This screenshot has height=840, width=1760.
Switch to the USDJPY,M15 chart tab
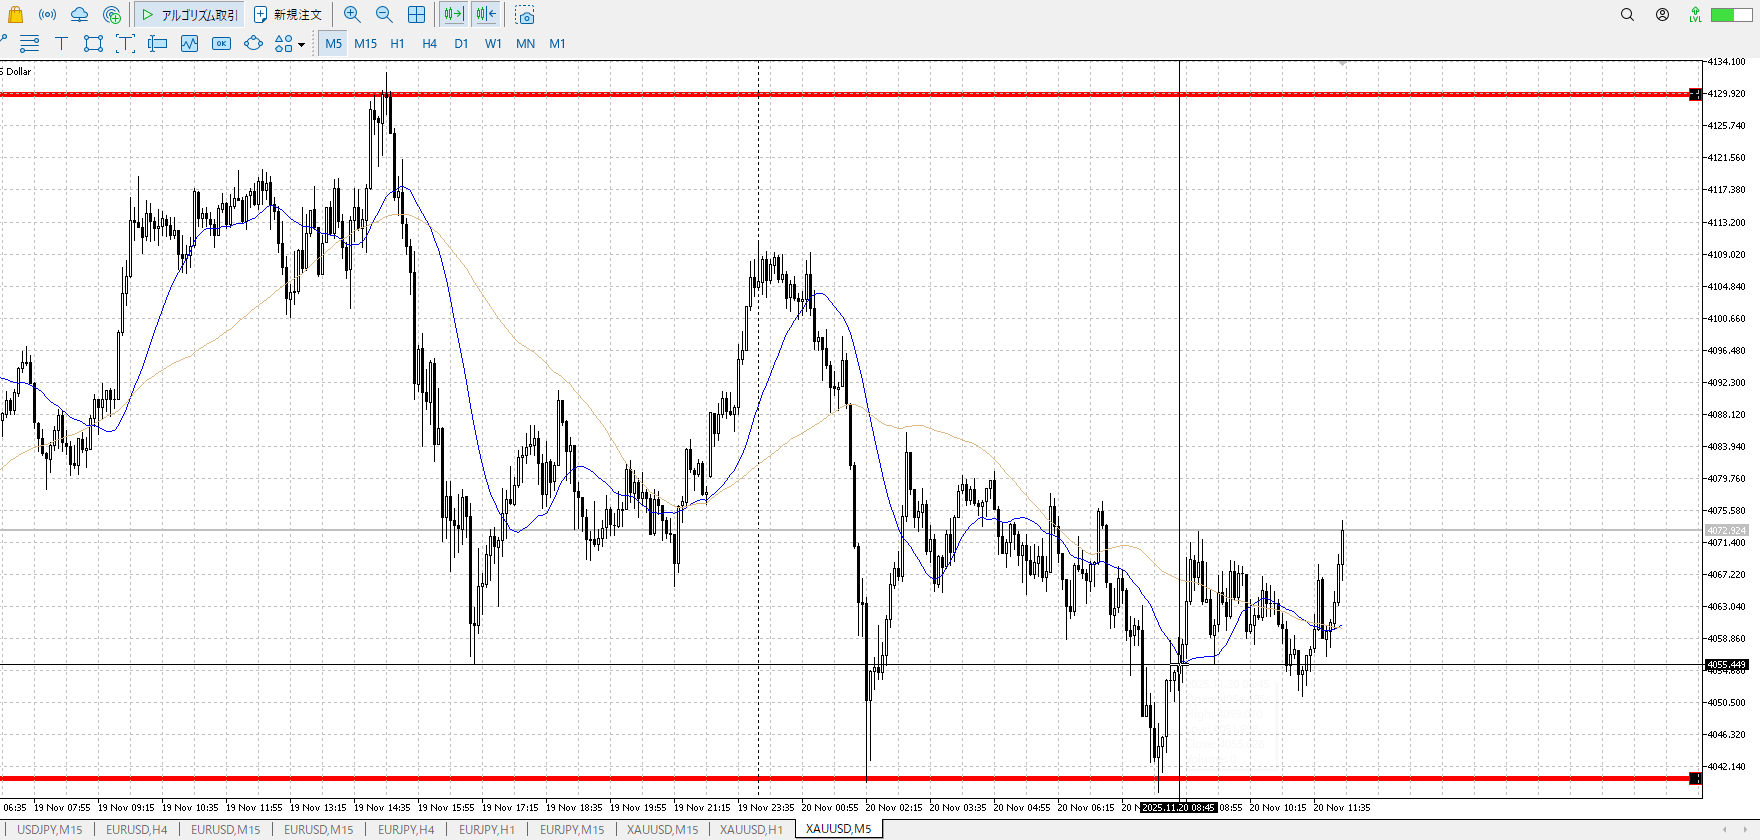[x=50, y=829]
